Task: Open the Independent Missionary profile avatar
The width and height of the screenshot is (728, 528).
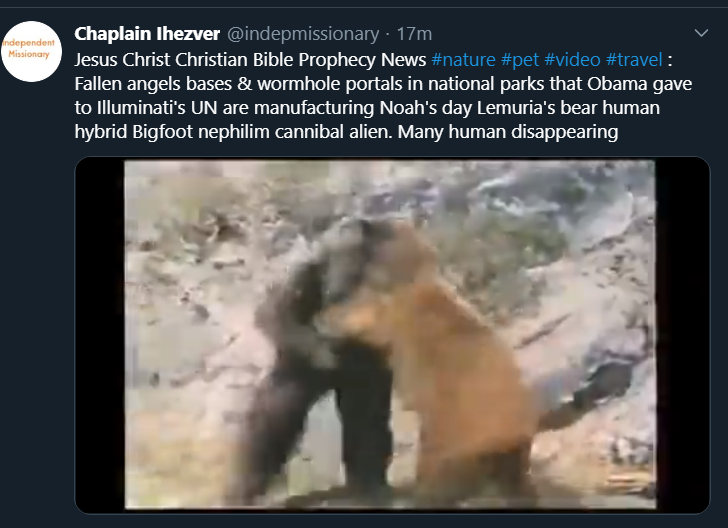Action: 31,51
